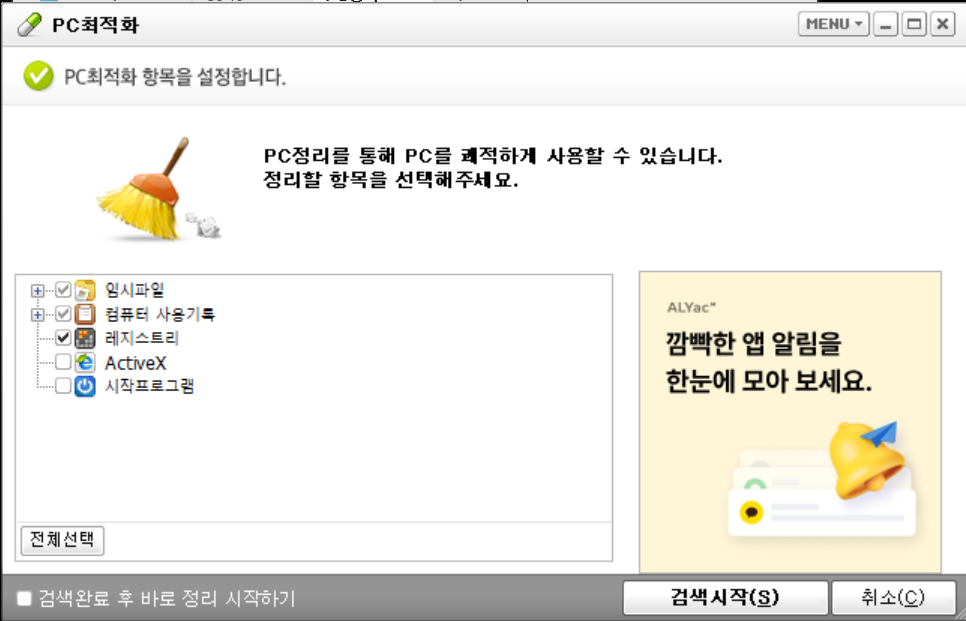Screen dimensions: 966x621
Task: Click the 컴퓨터 사용기록 notepad icon
Action: (x=85, y=314)
